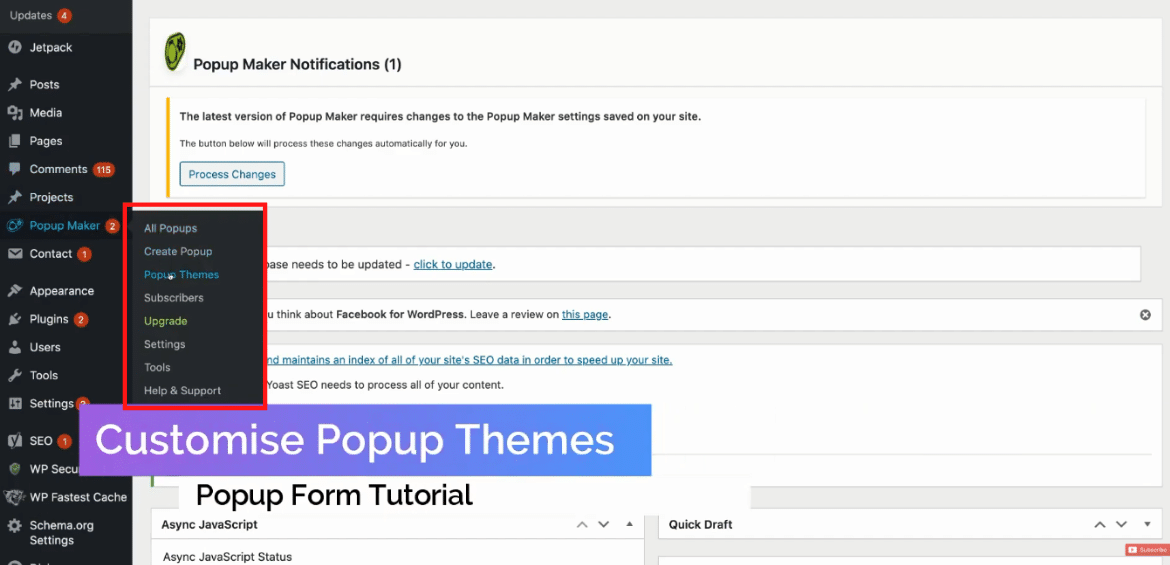This screenshot has width=1170, height=565.
Task: Open Jetpack menu label
Action: [x=51, y=47]
